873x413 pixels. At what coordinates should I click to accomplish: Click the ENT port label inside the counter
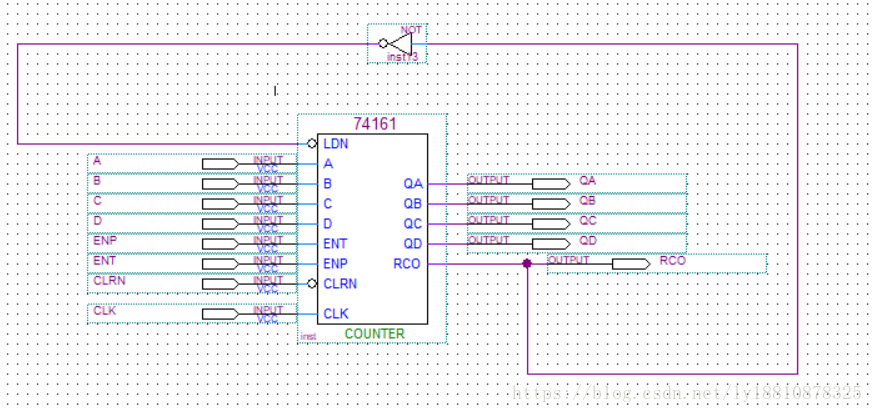335,244
